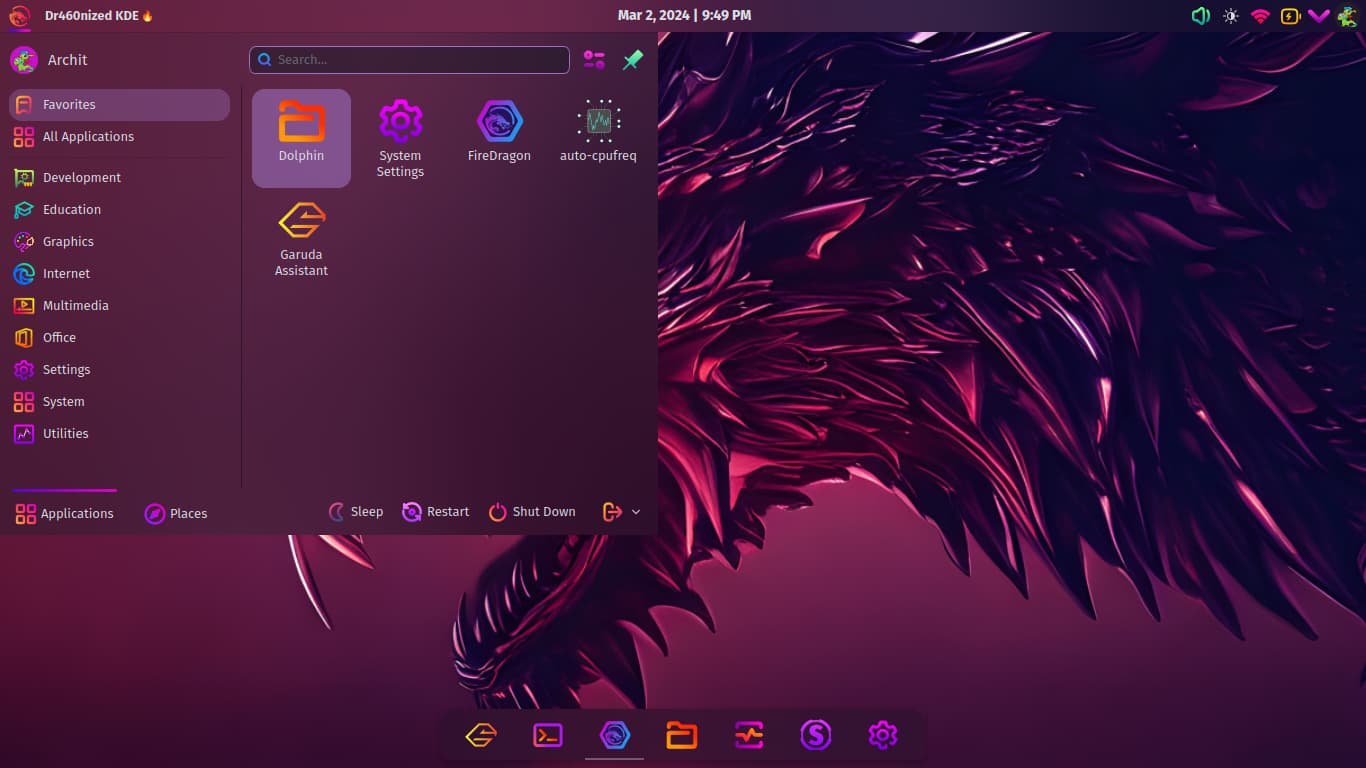
Task: Click the Shut Down button
Action: (x=532, y=512)
